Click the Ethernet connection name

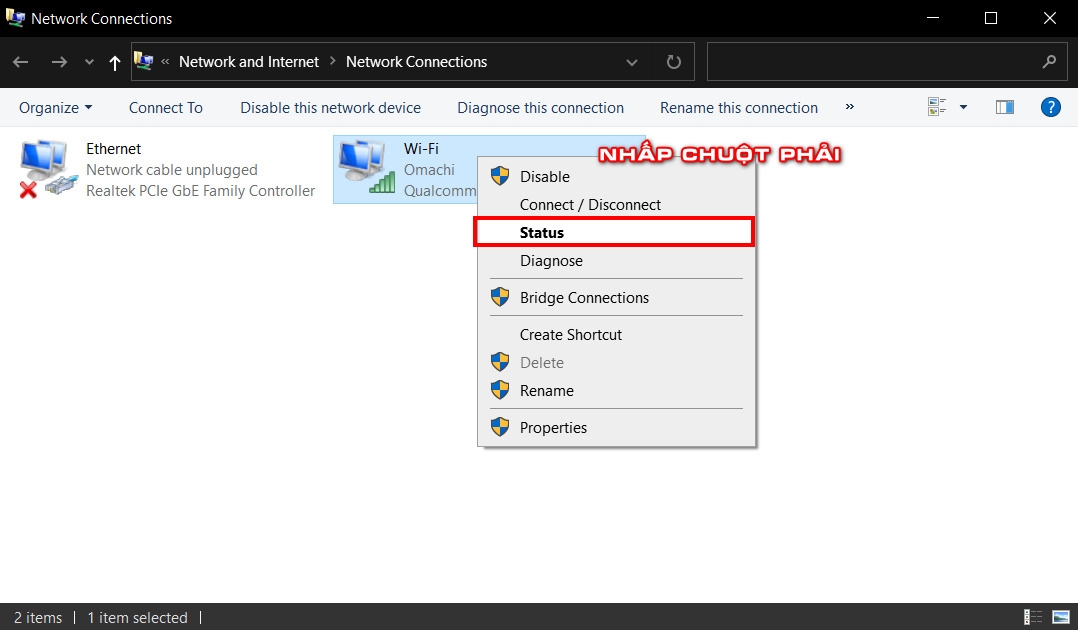tap(113, 149)
